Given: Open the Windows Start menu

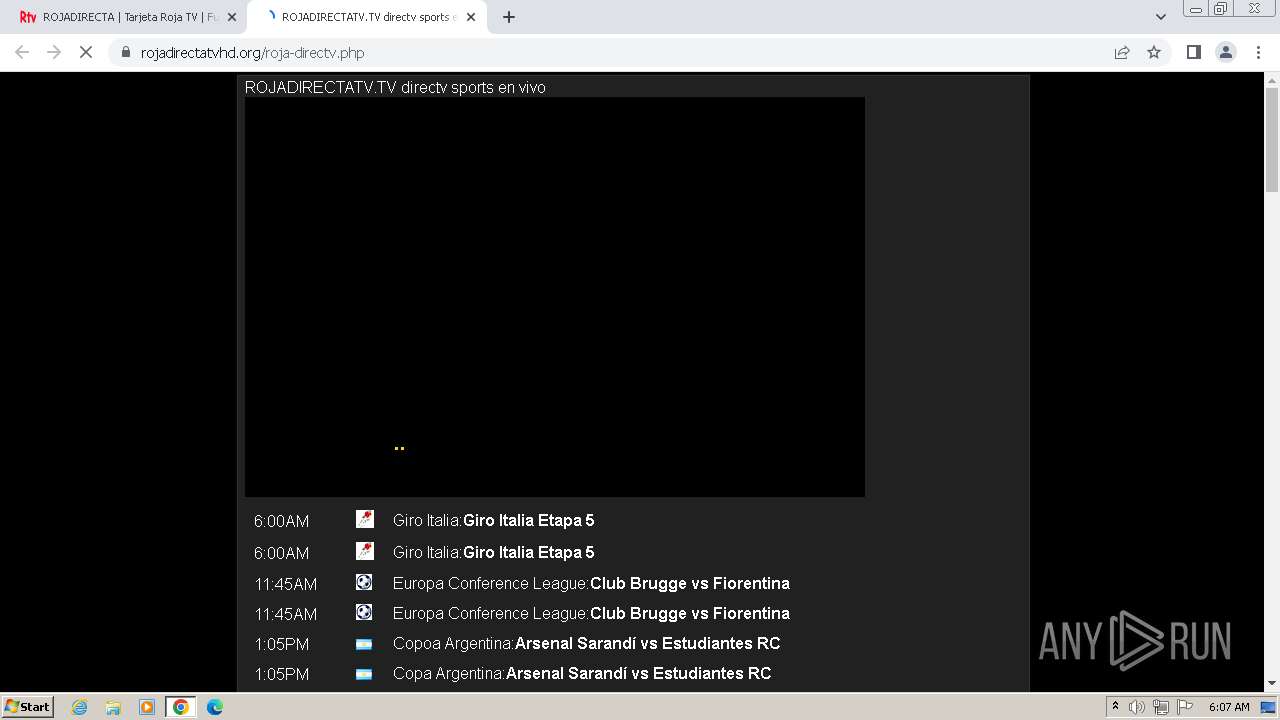Looking at the screenshot, I should (27, 706).
